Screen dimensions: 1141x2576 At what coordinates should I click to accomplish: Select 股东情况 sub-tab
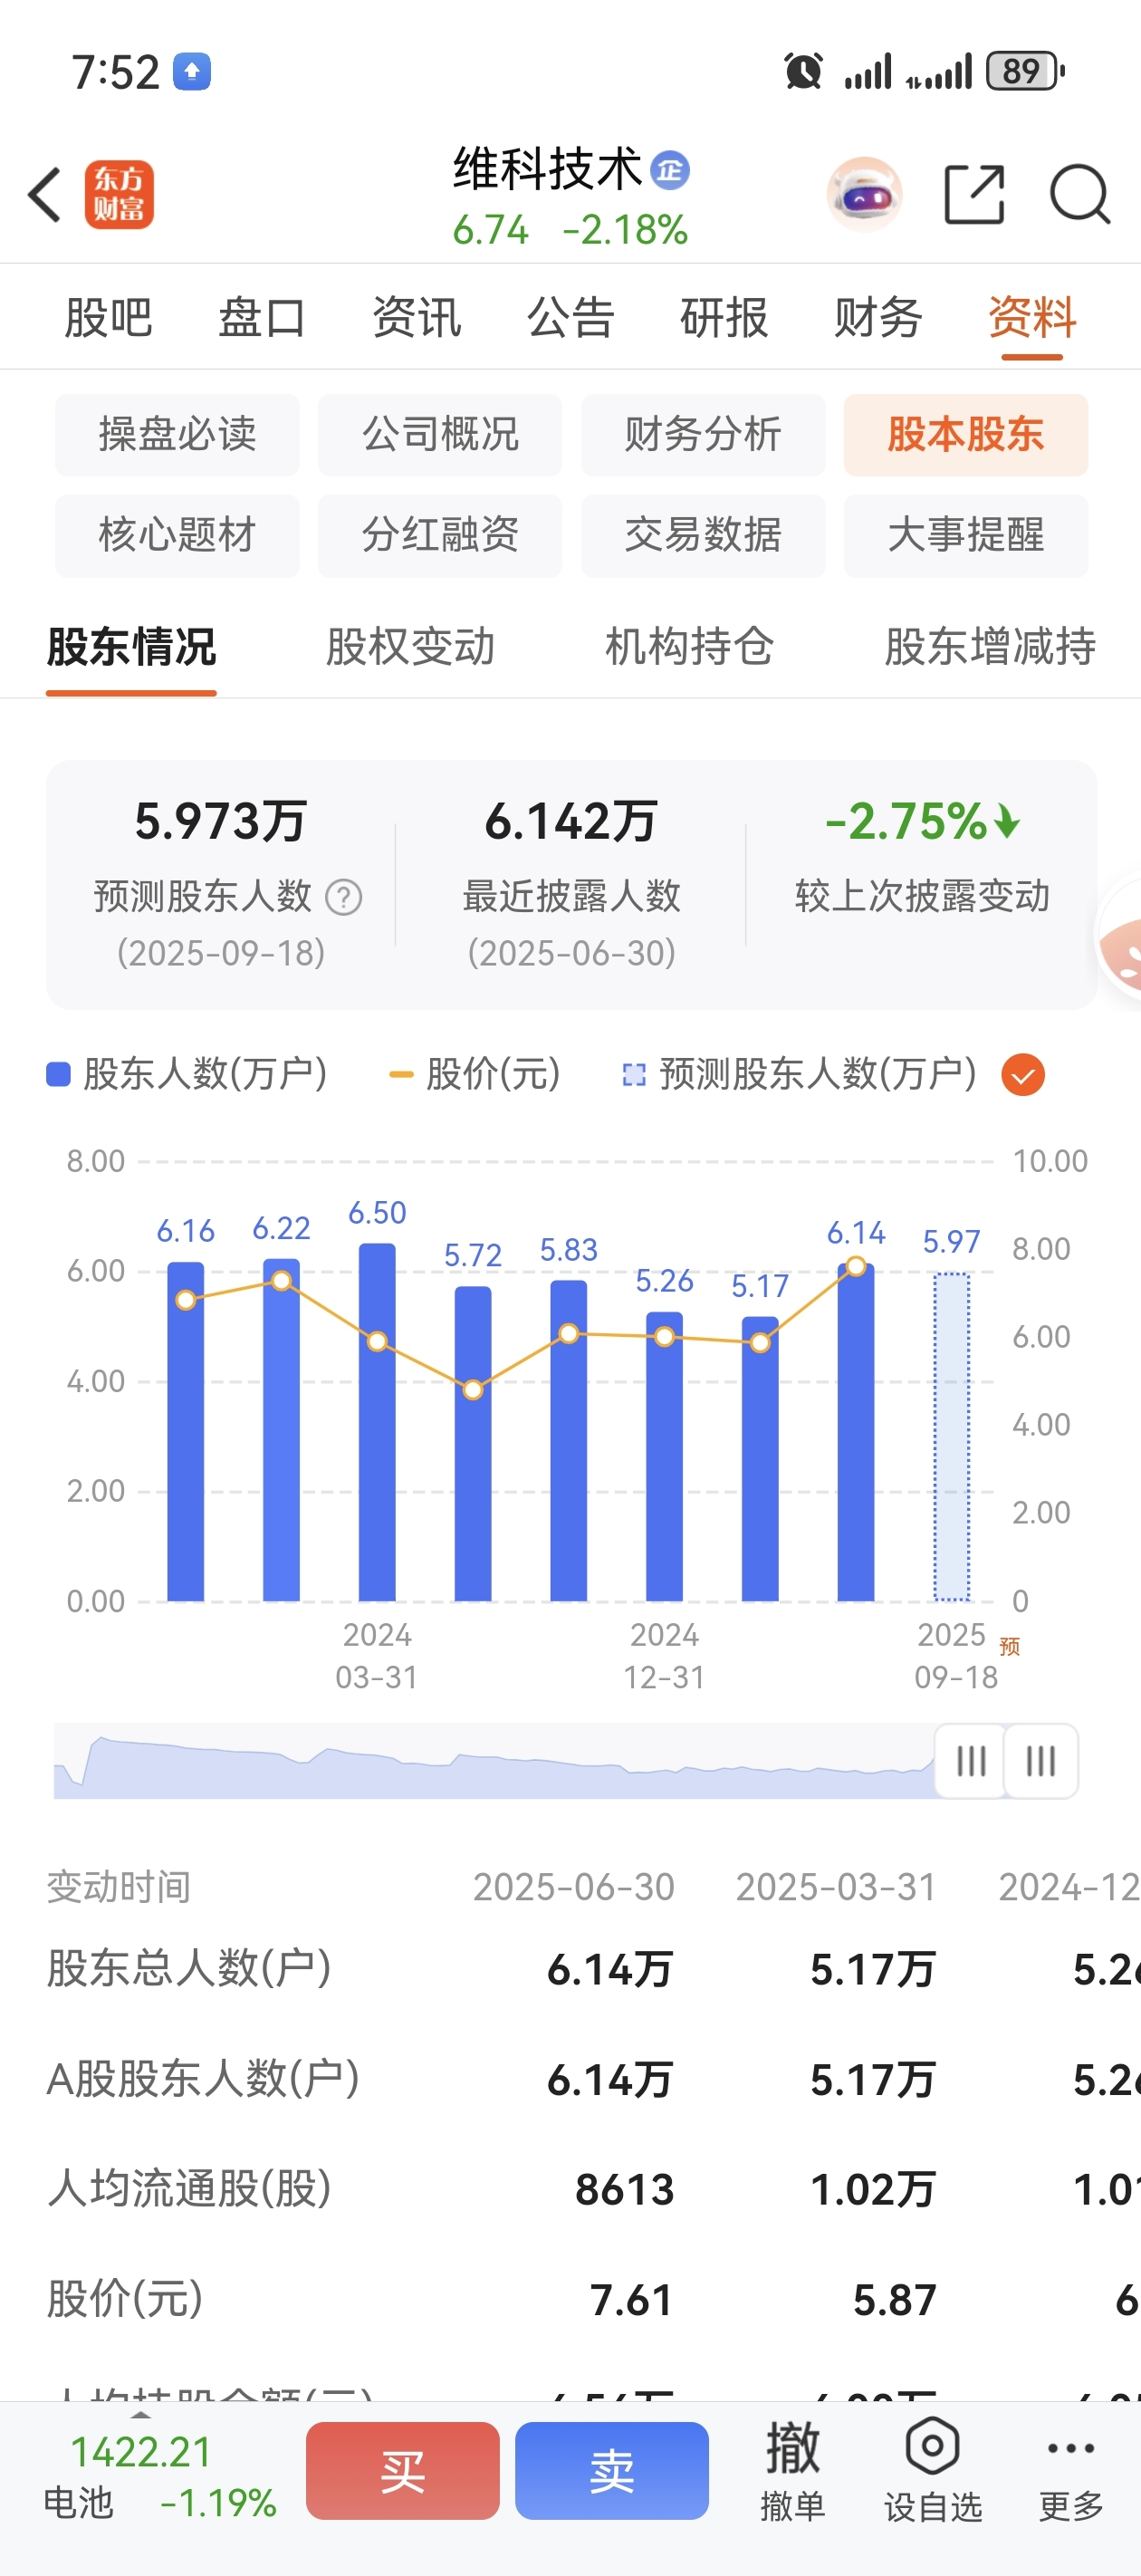point(131,647)
